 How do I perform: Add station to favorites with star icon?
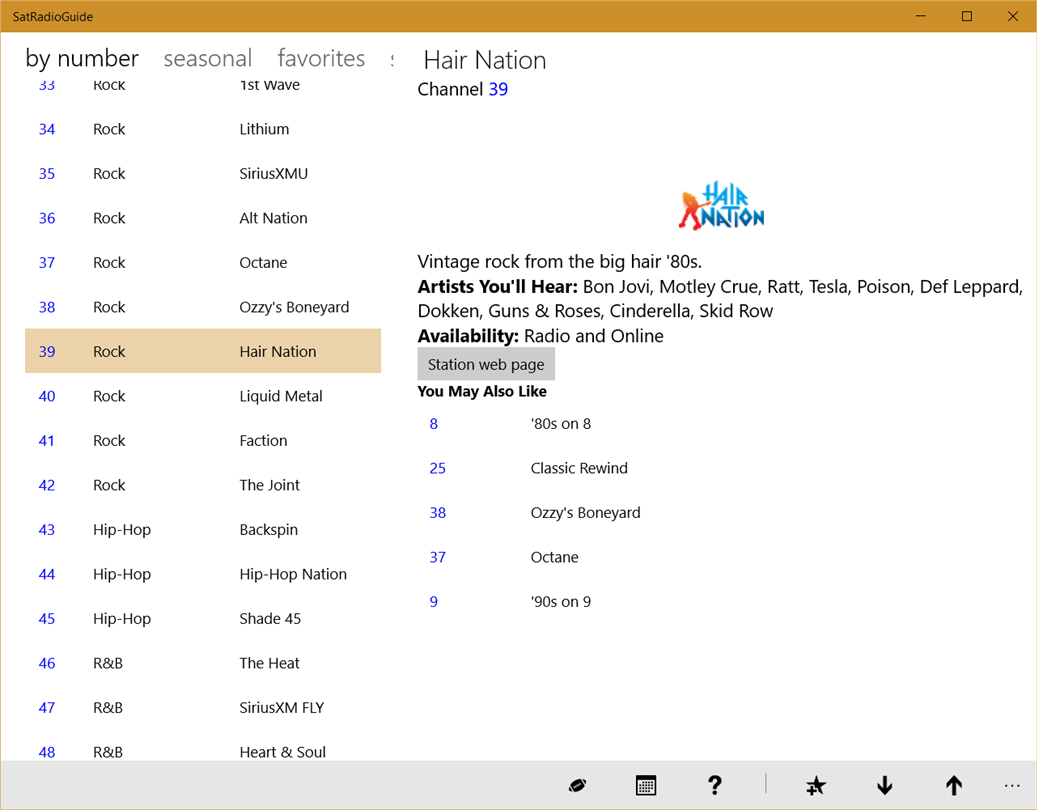[x=816, y=786]
